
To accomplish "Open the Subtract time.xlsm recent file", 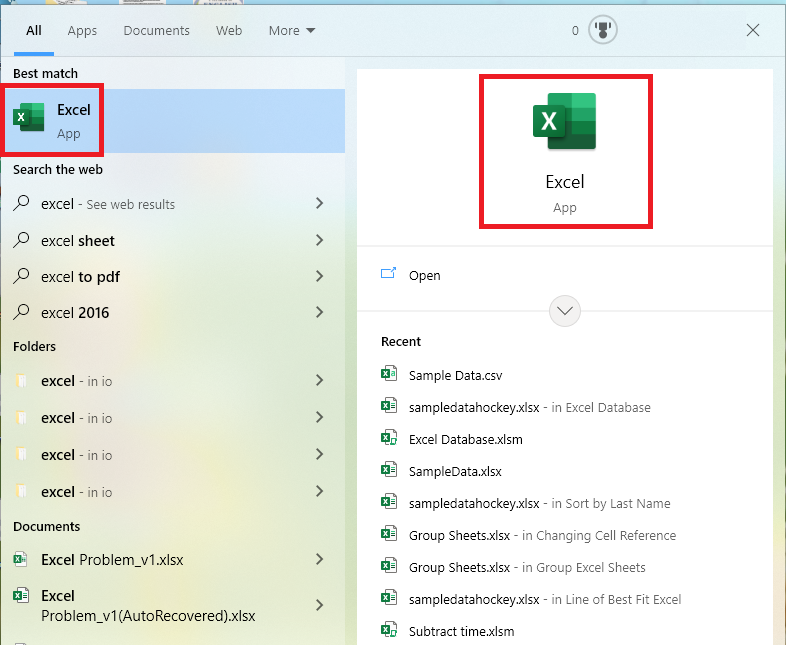I will 461,631.
